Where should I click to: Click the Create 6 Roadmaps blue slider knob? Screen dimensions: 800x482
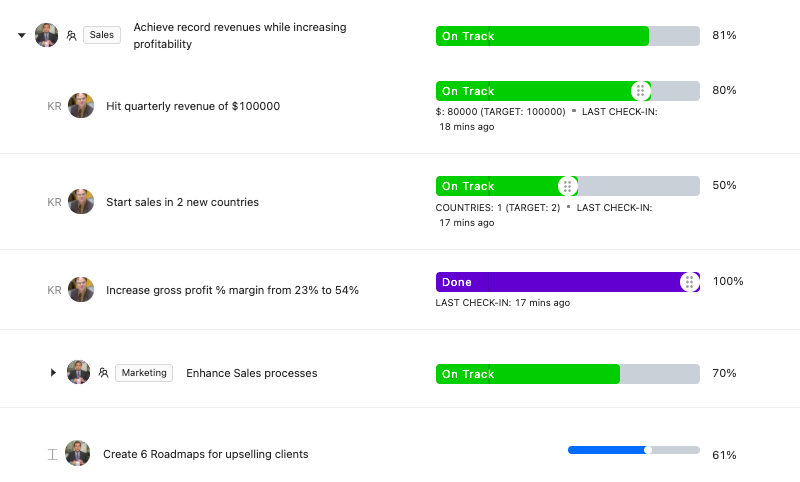pyautogui.click(x=648, y=450)
